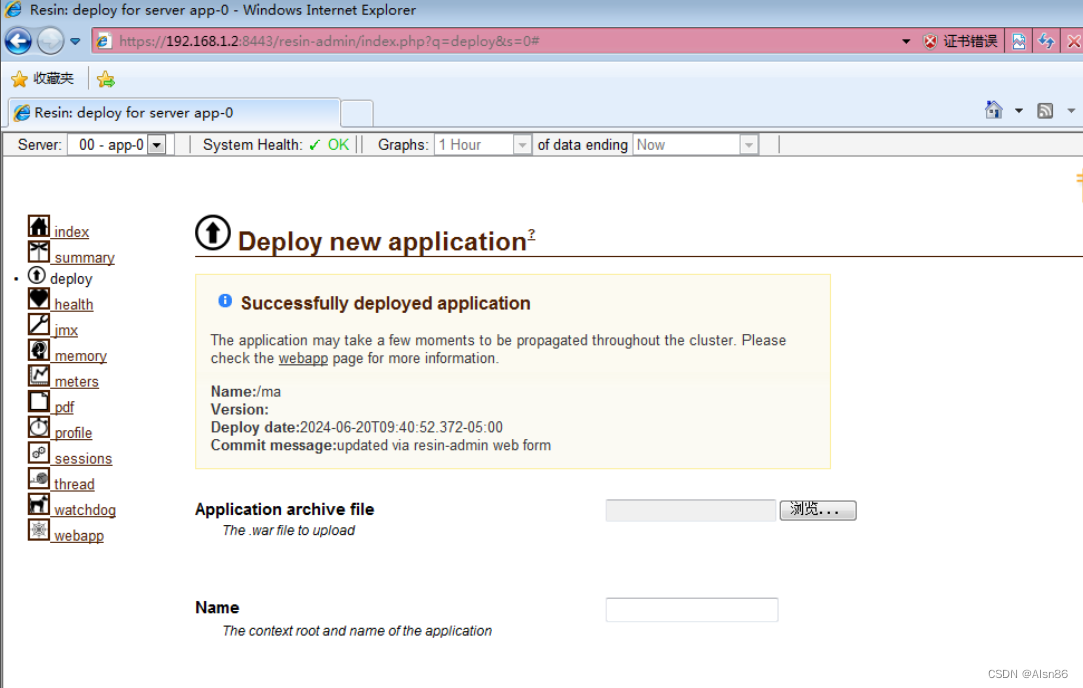Click the application Name input field

click(x=691, y=610)
